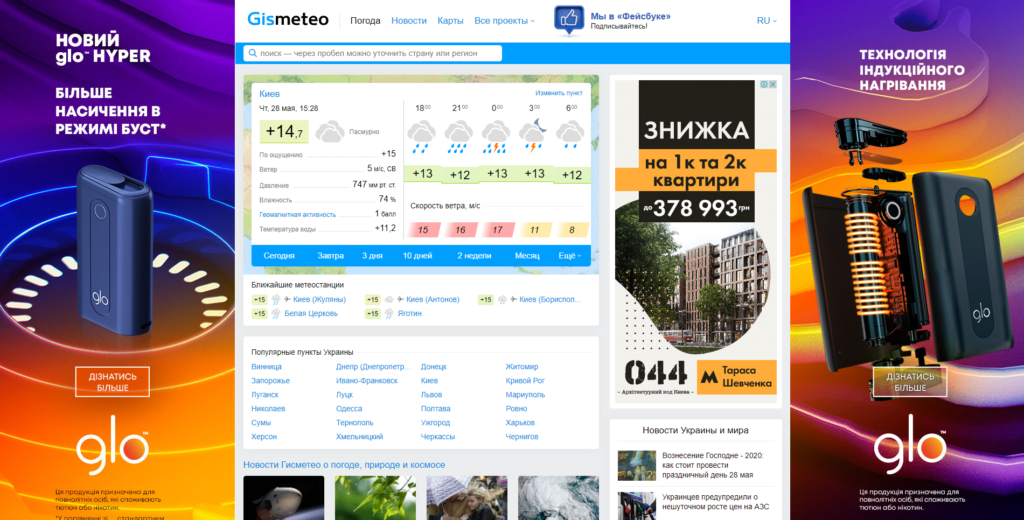This screenshot has width=1024, height=520.
Task: Click the wind speed 17 value
Action: pos(498,230)
